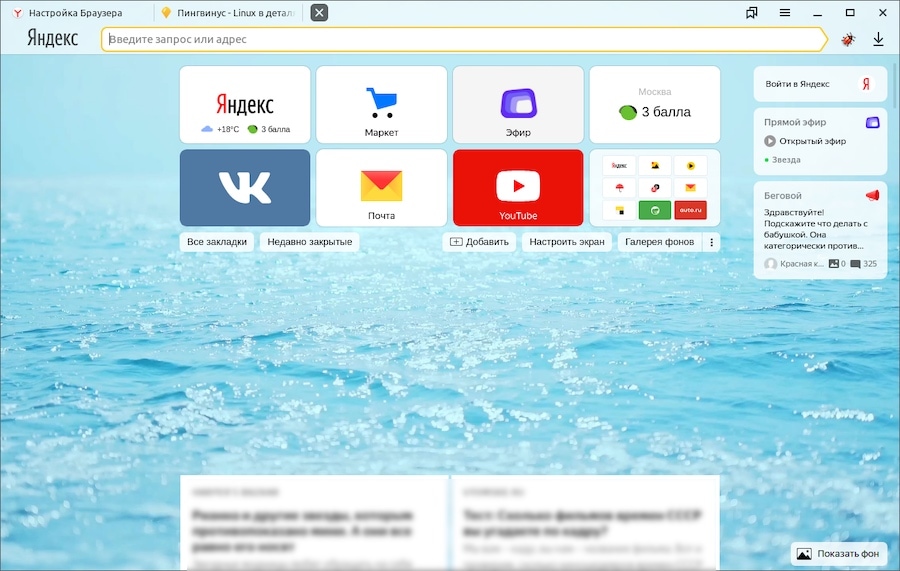
Task: Click the pictures icon in folder tile
Action: coord(654,165)
